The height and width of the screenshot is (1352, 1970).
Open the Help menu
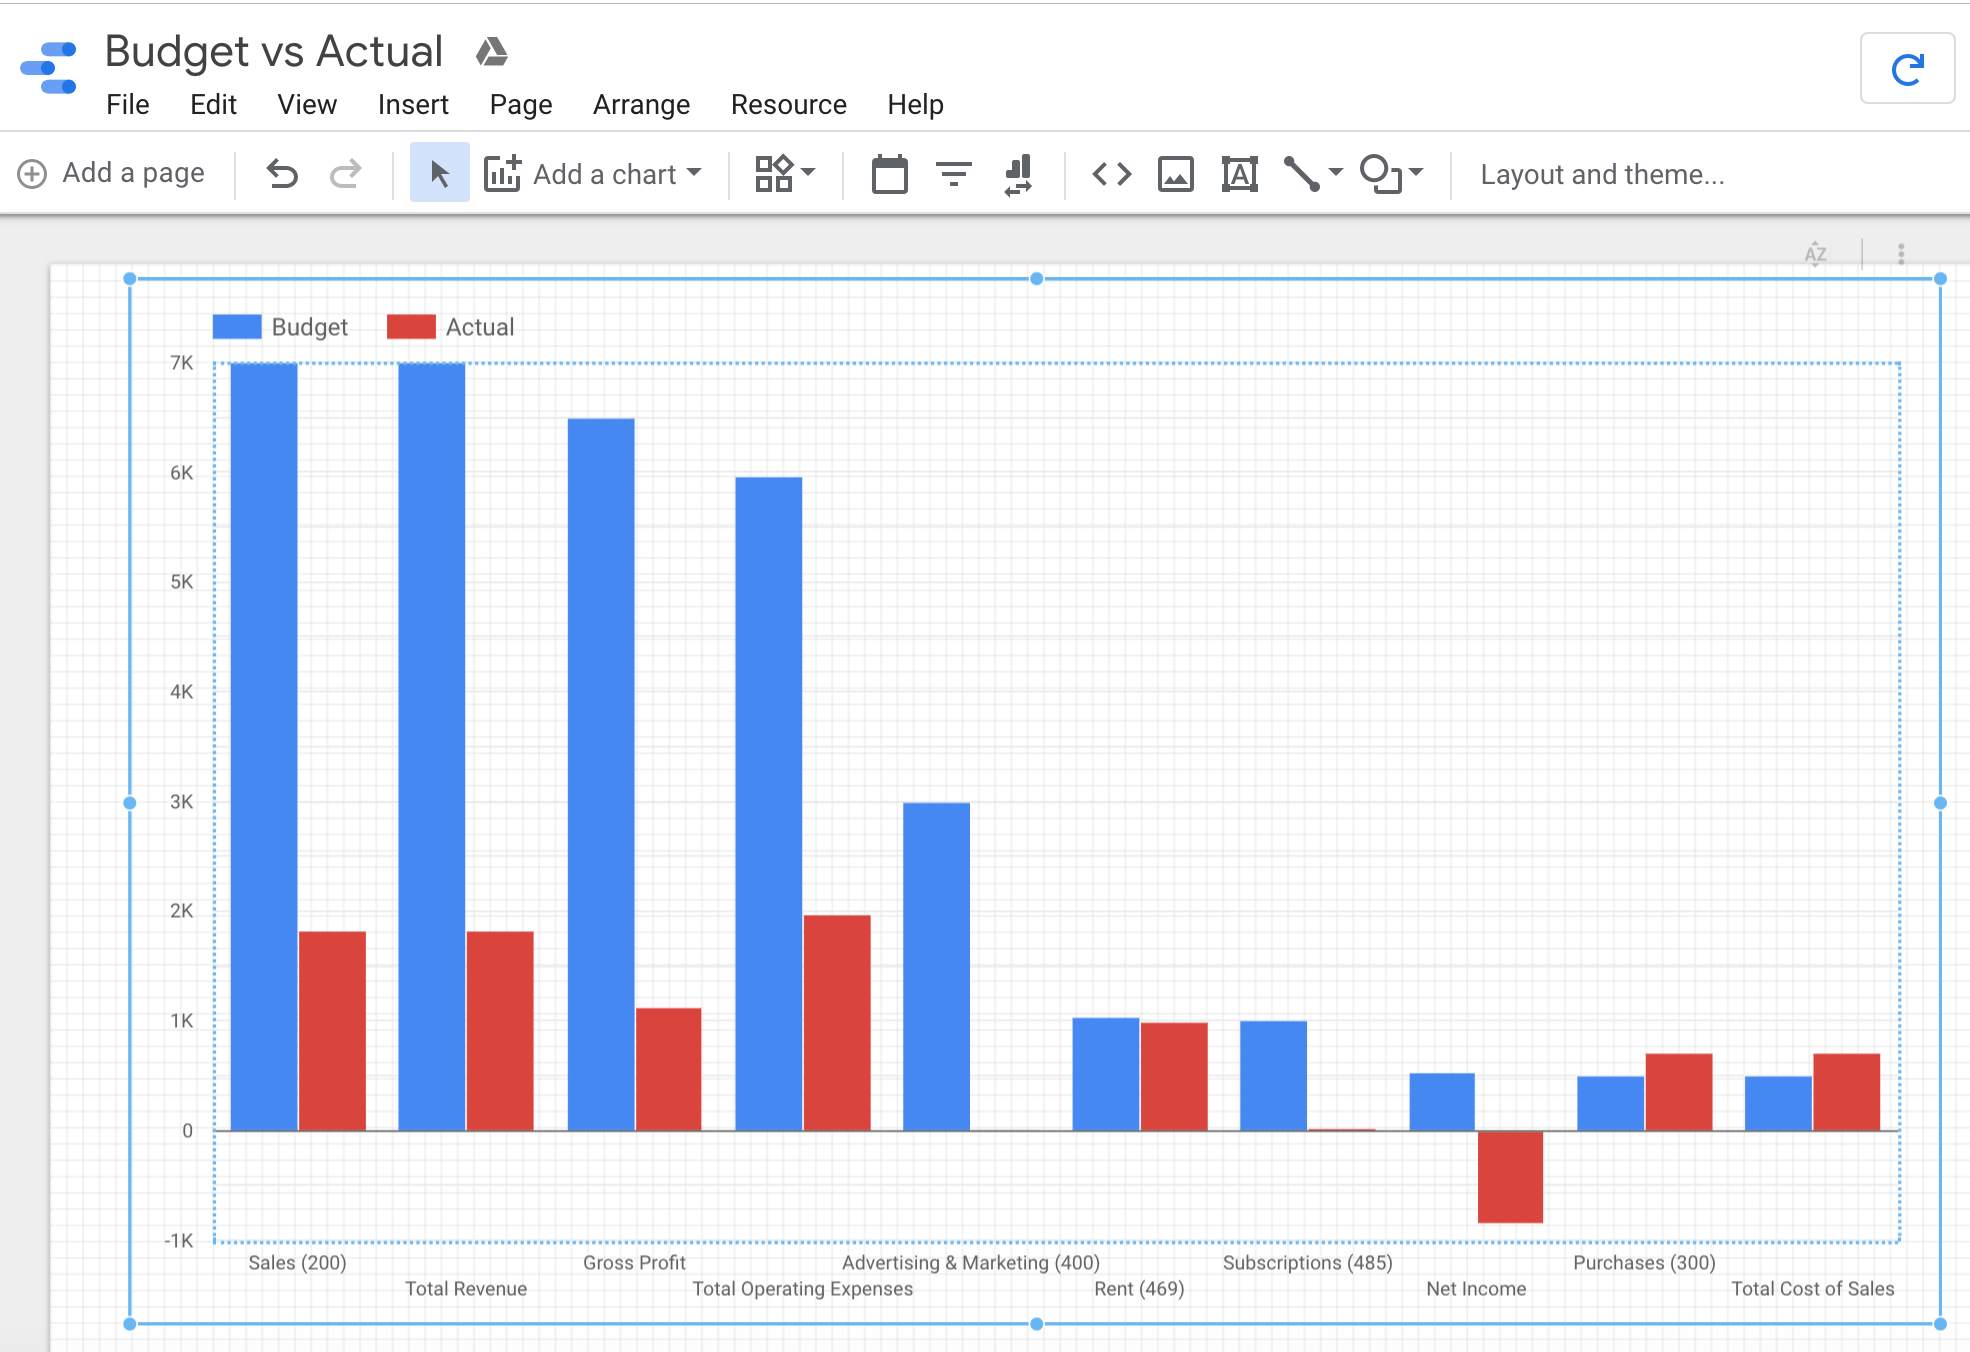(915, 105)
